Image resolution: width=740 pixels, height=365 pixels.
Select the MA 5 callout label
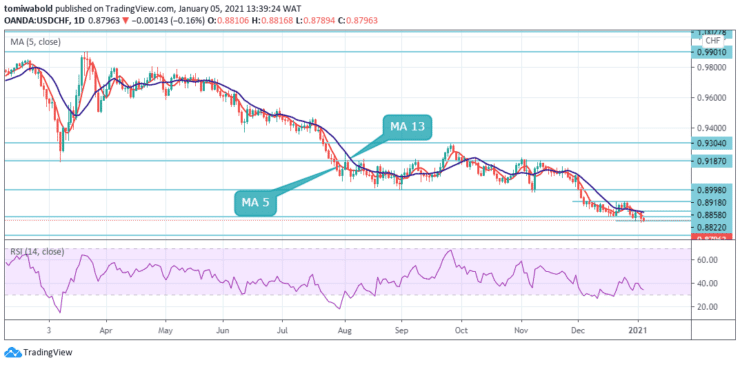point(255,204)
